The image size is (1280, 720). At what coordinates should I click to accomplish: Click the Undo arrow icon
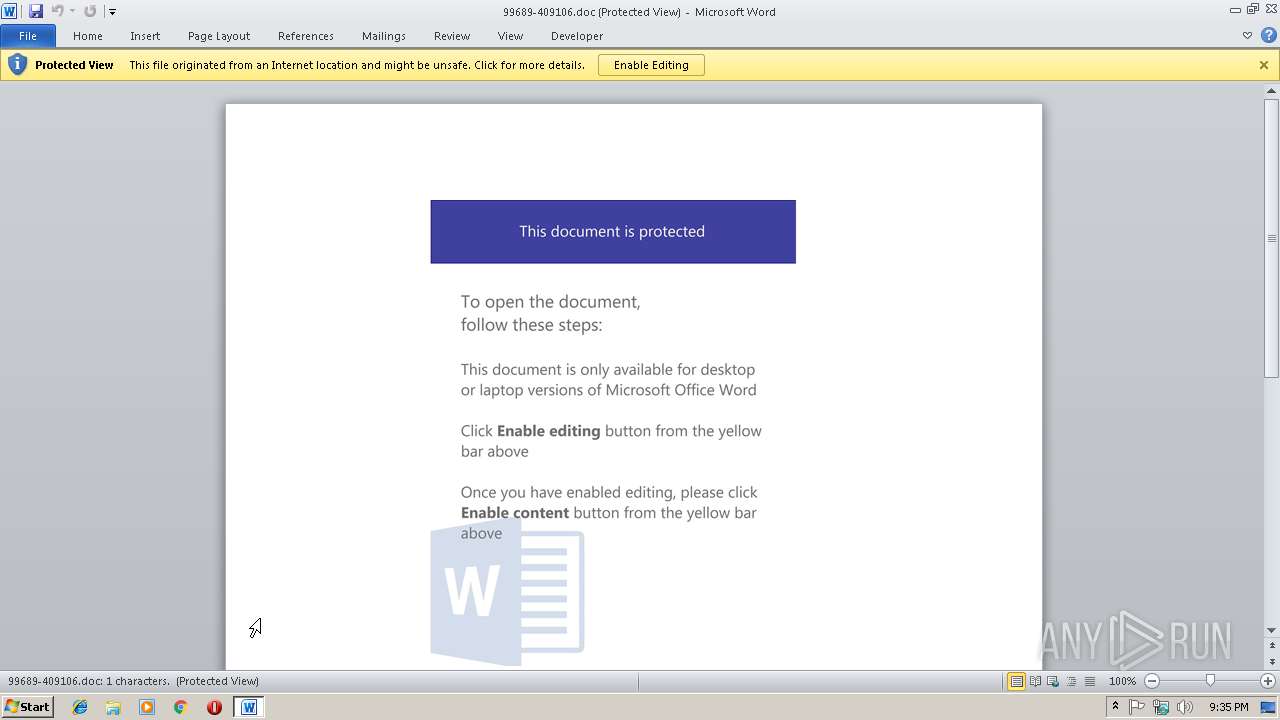pyautogui.click(x=57, y=11)
